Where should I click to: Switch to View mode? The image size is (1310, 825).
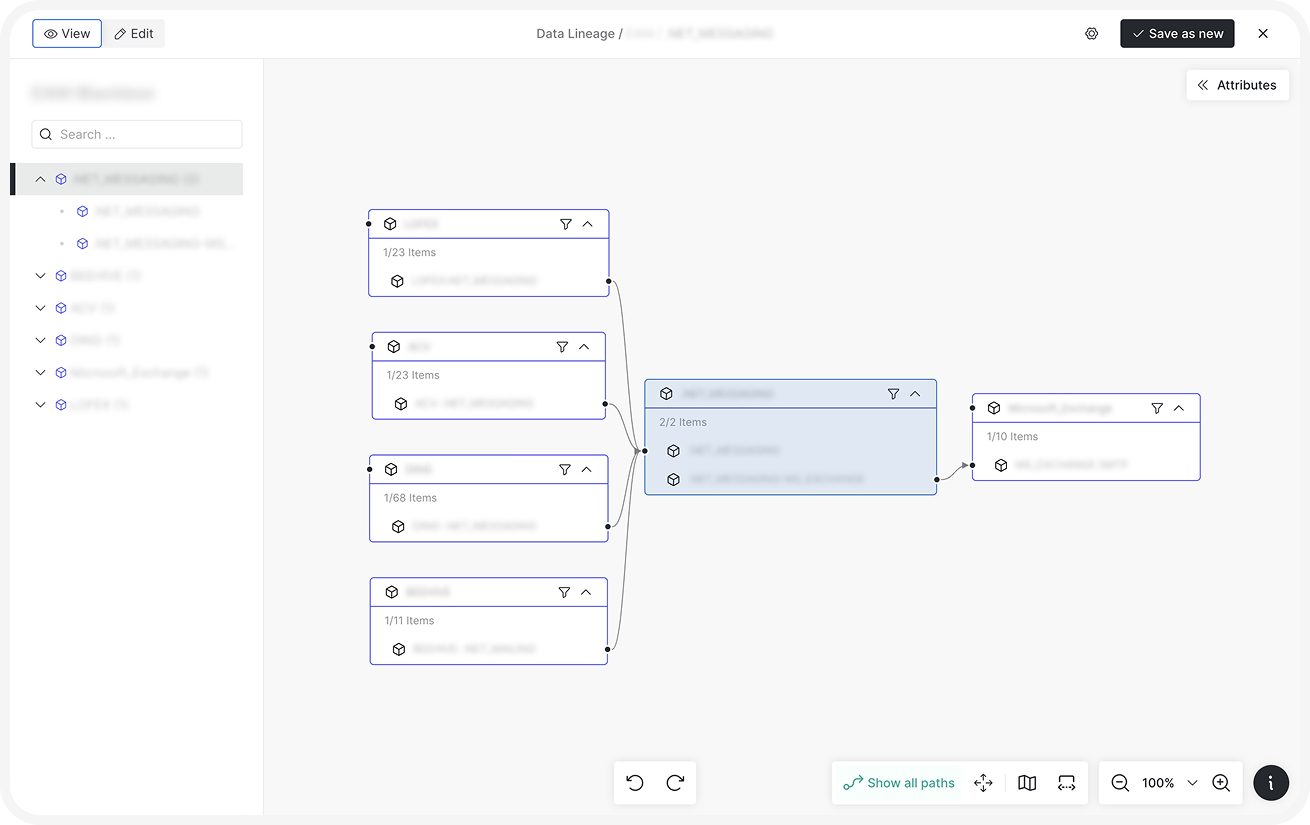[x=67, y=34]
